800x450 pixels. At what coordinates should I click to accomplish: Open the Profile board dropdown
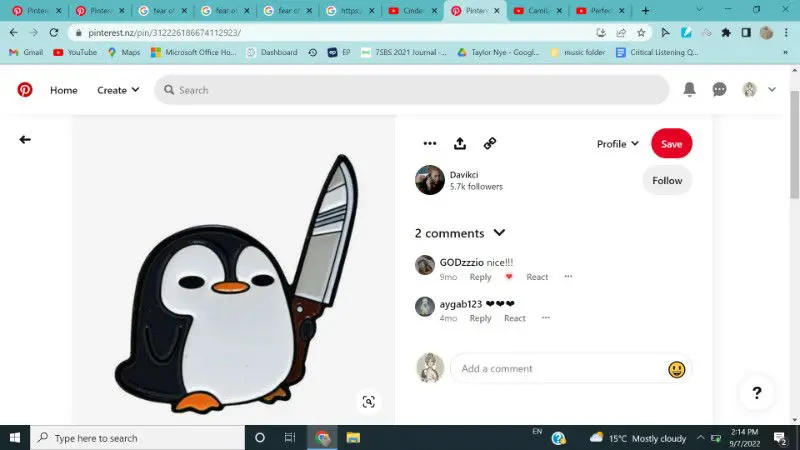coord(618,144)
